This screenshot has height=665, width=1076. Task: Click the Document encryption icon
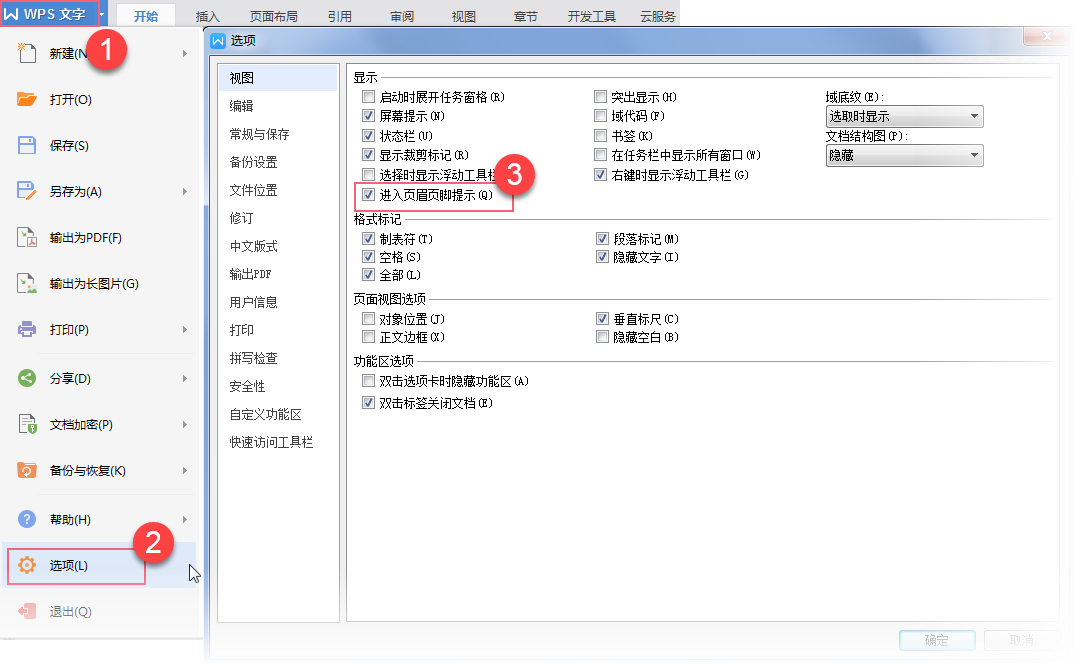[x=27, y=424]
